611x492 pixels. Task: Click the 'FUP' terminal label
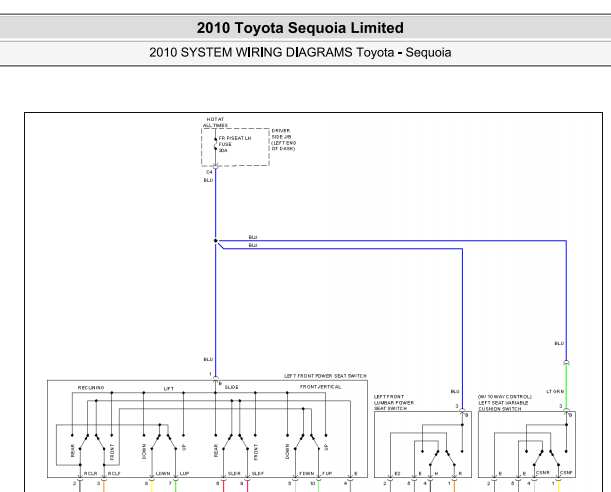pyautogui.click(x=327, y=474)
